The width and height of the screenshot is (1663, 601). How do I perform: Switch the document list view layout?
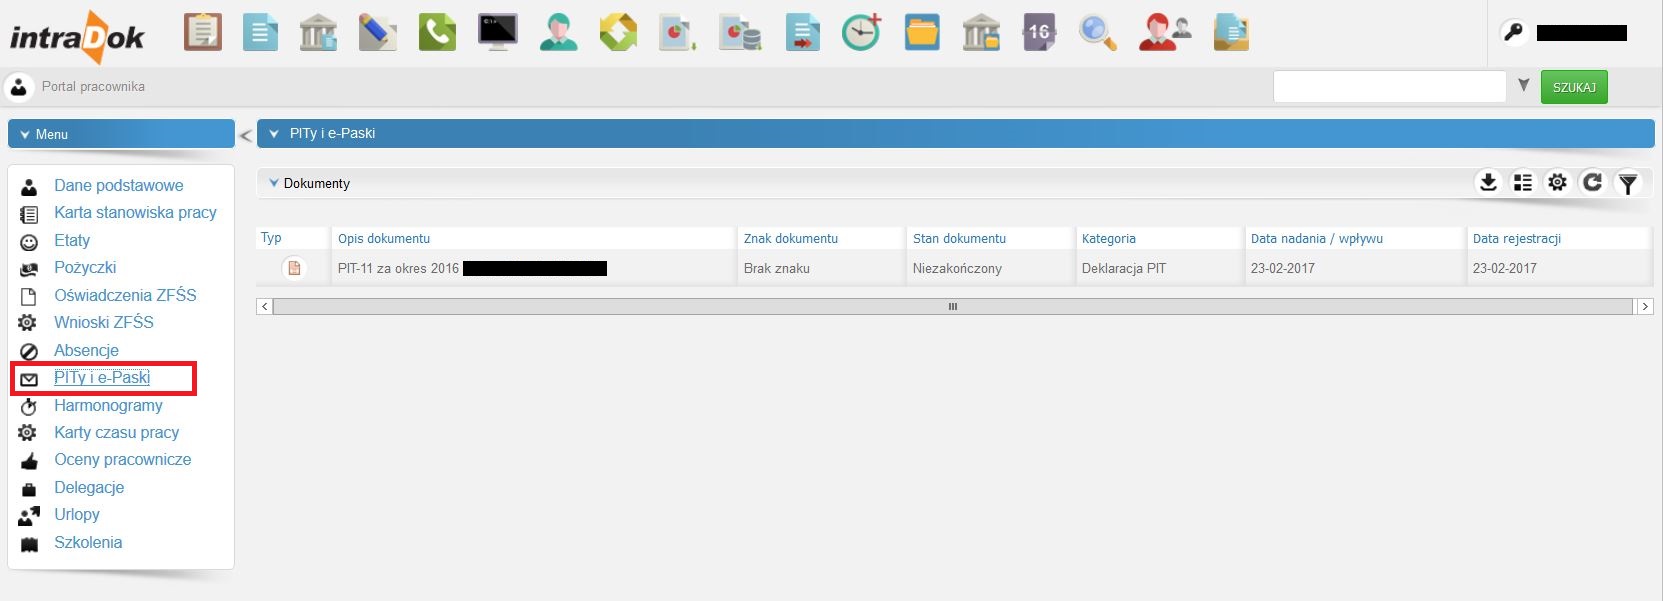click(x=1522, y=182)
